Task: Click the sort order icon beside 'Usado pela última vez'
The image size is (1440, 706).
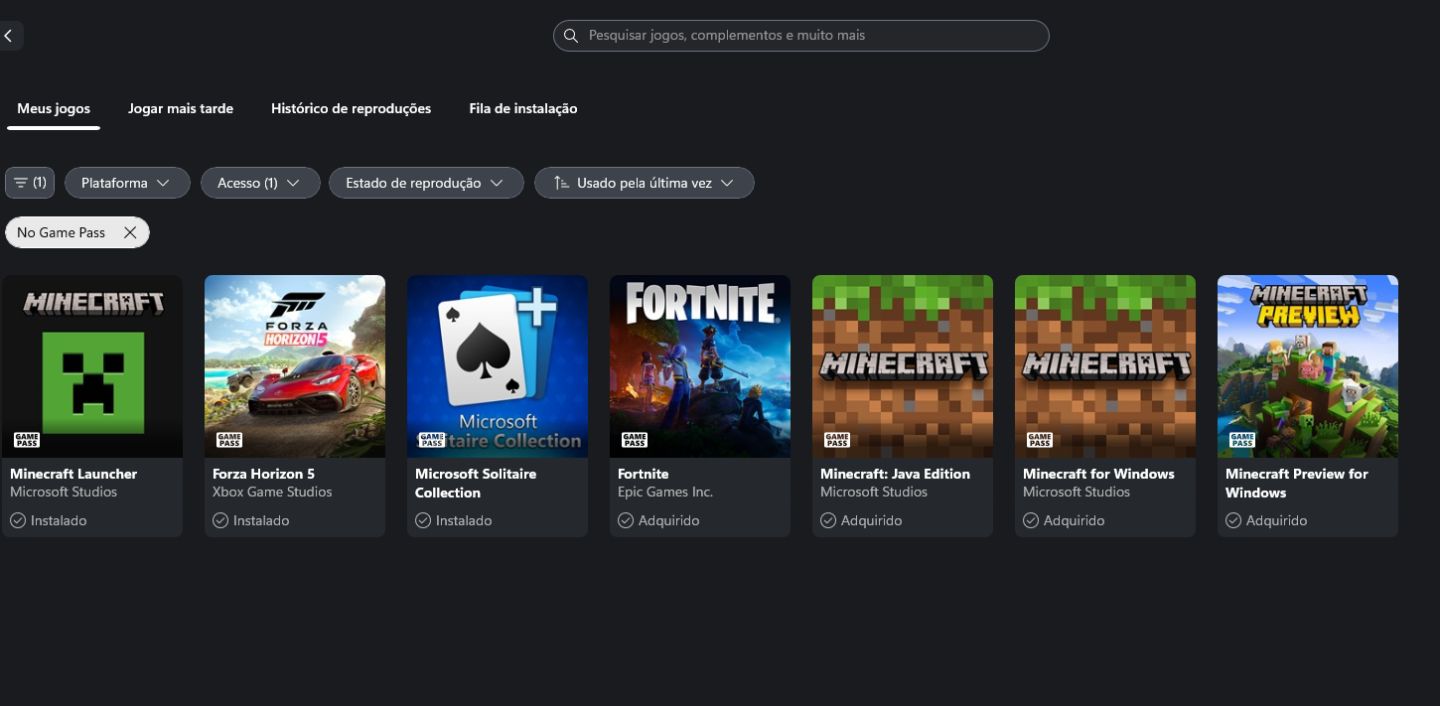Action: [x=561, y=183]
